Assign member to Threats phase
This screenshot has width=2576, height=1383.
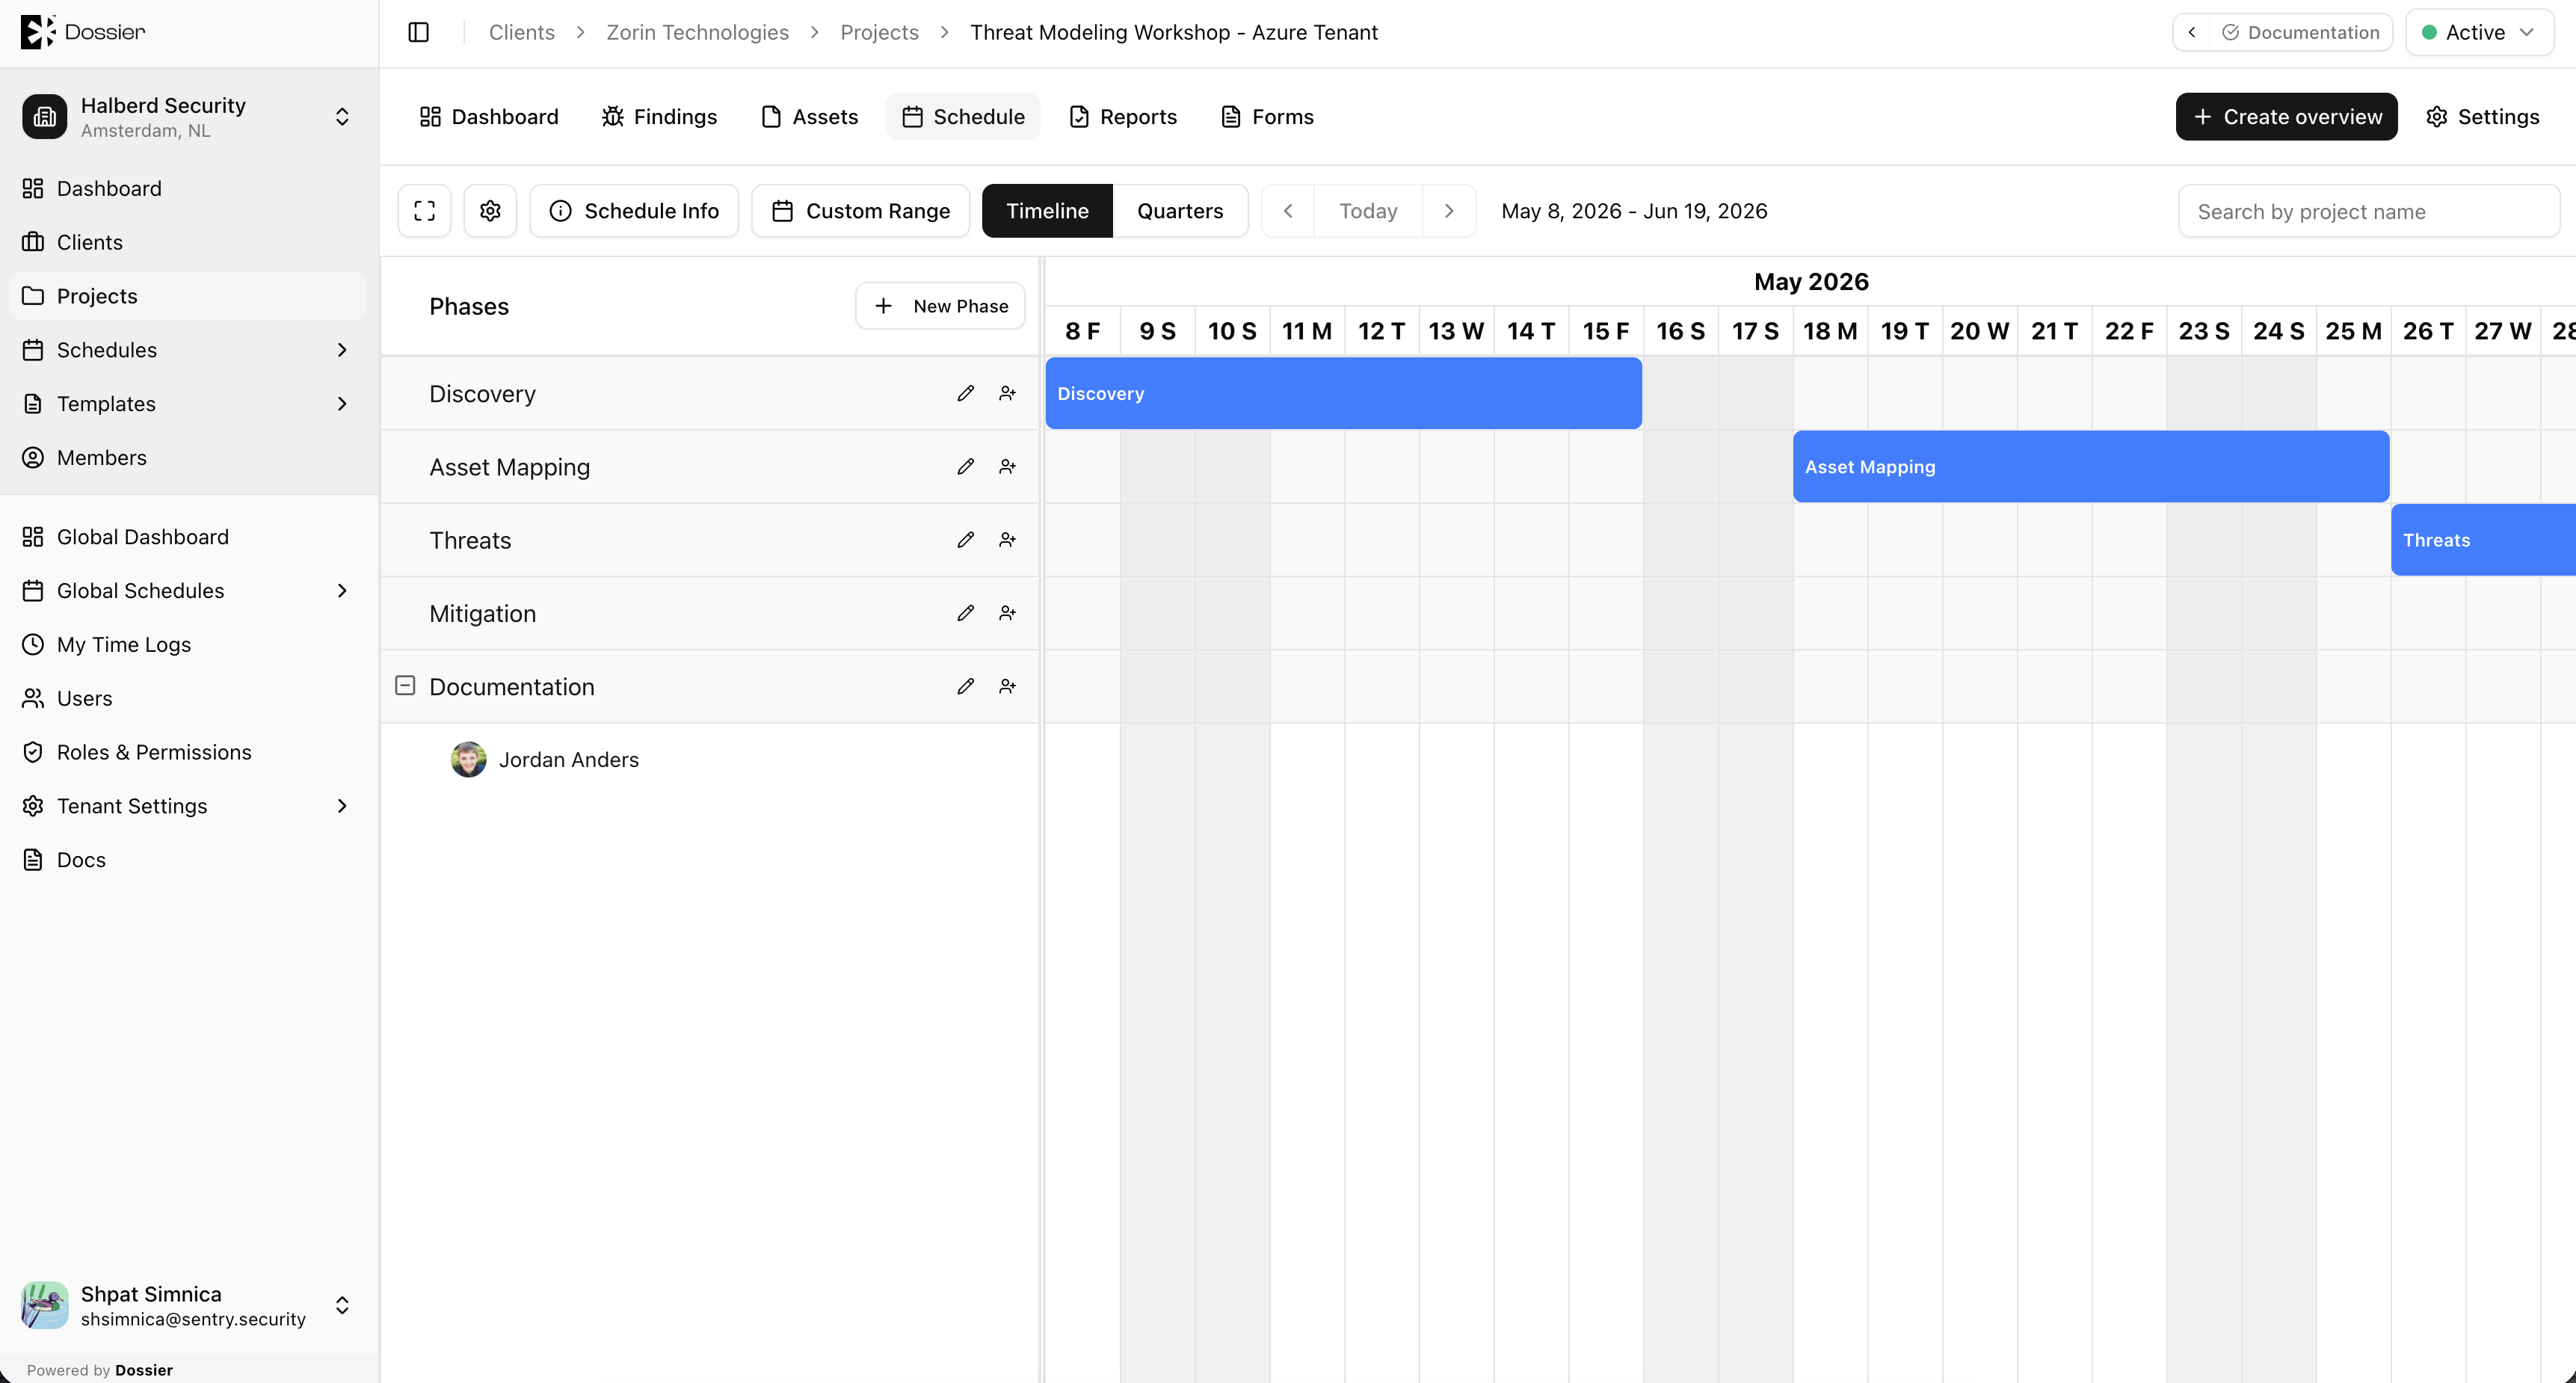[1007, 540]
